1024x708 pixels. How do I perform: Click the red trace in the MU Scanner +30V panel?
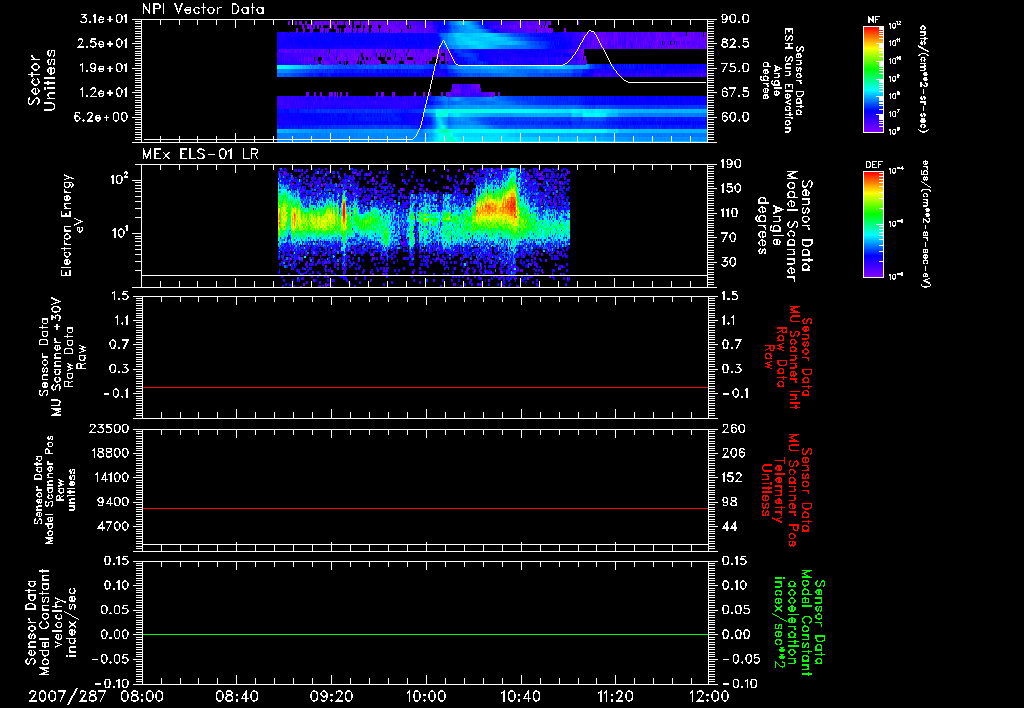[425, 387]
